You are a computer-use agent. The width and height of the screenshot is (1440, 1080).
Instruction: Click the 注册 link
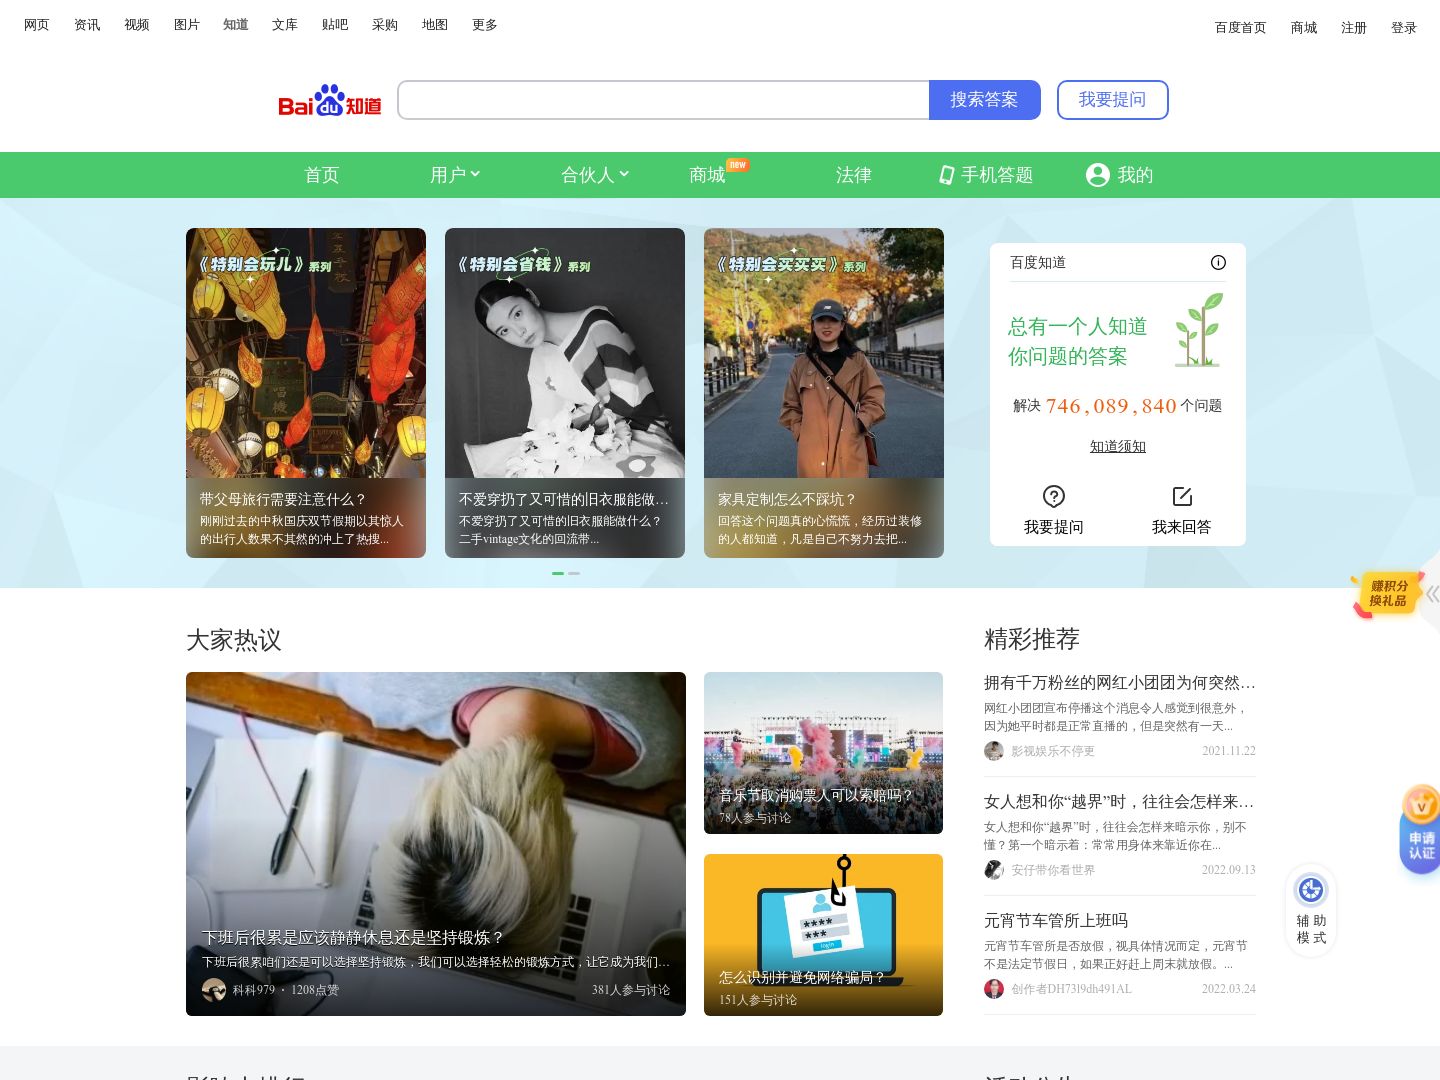[x=1354, y=28]
